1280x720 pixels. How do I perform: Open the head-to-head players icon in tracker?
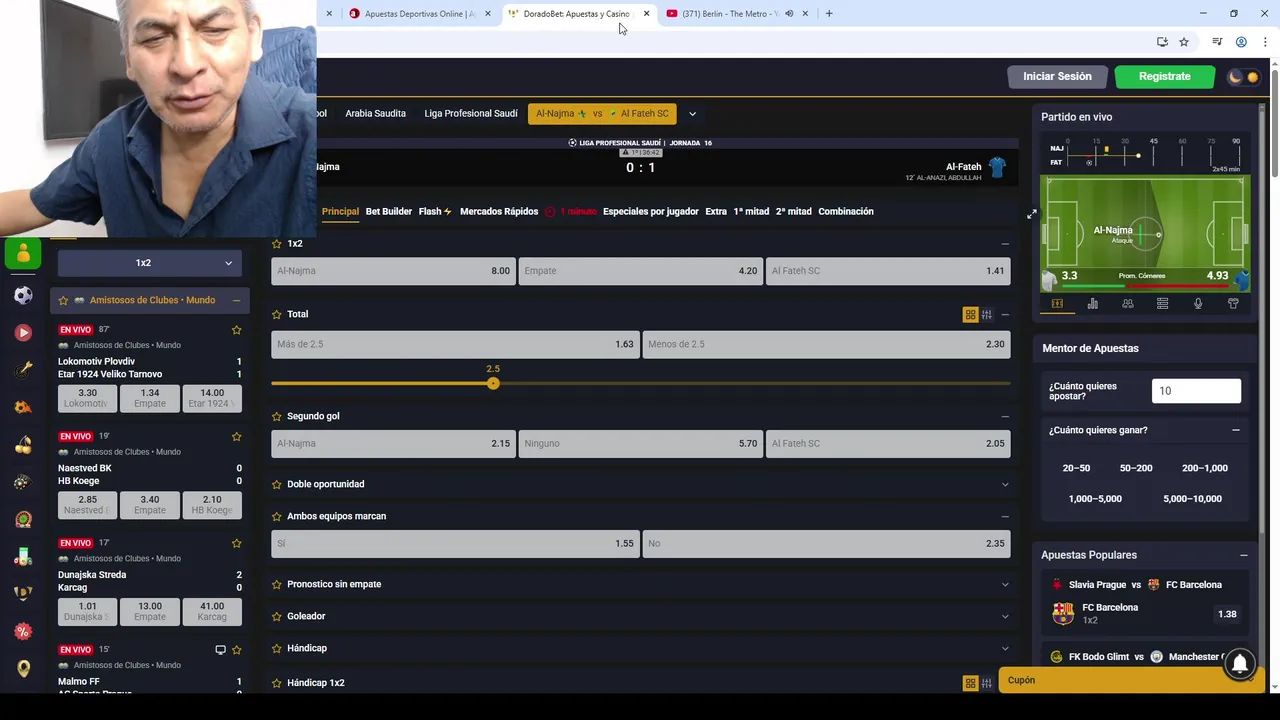[x=1127, y=304]
